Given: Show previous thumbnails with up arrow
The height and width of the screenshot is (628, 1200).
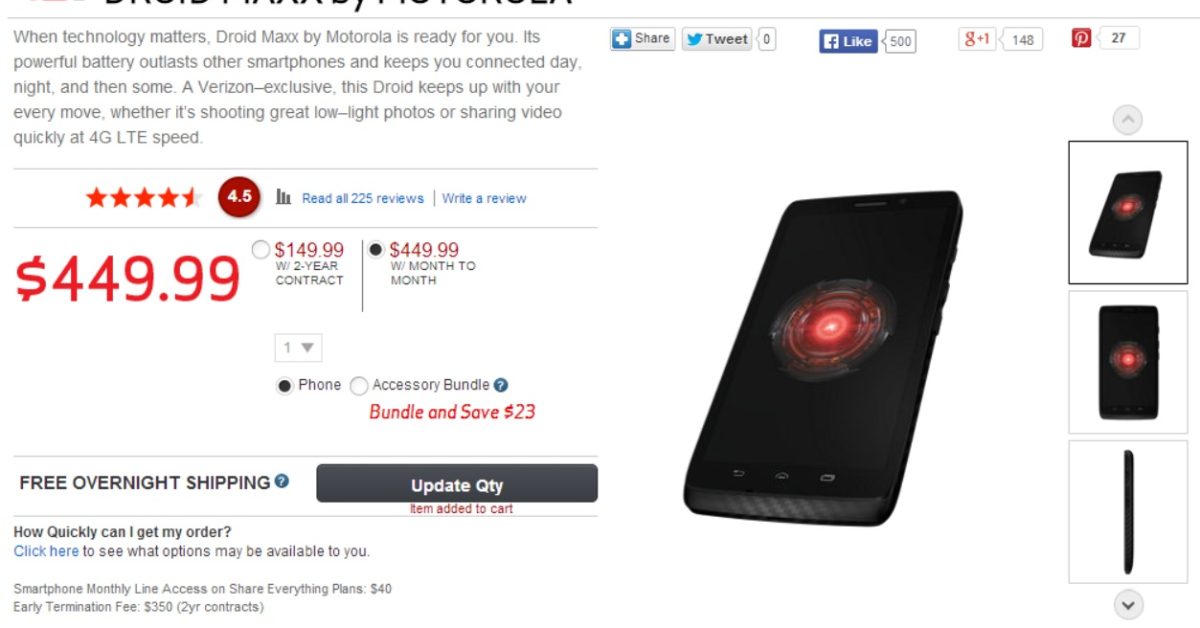Looking at the screenshot, I should (1128, 120).
